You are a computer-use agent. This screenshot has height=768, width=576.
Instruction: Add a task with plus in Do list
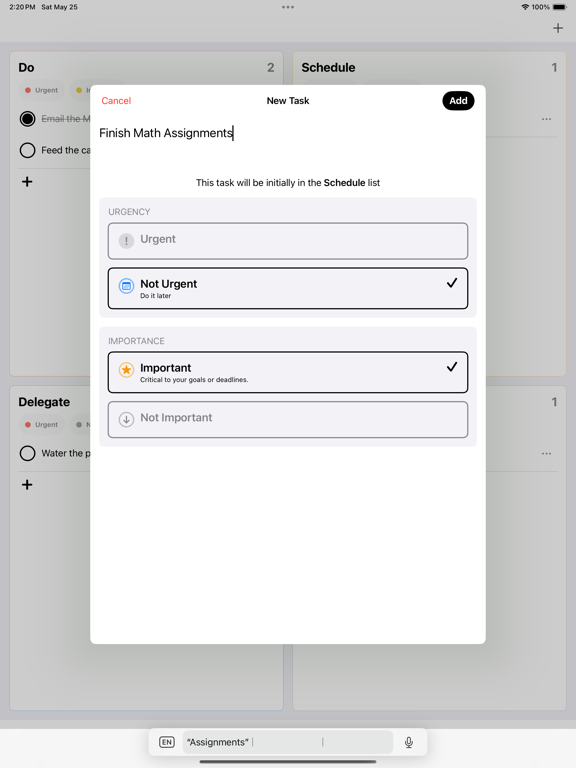pyautogui.click(x=27, y=182)
